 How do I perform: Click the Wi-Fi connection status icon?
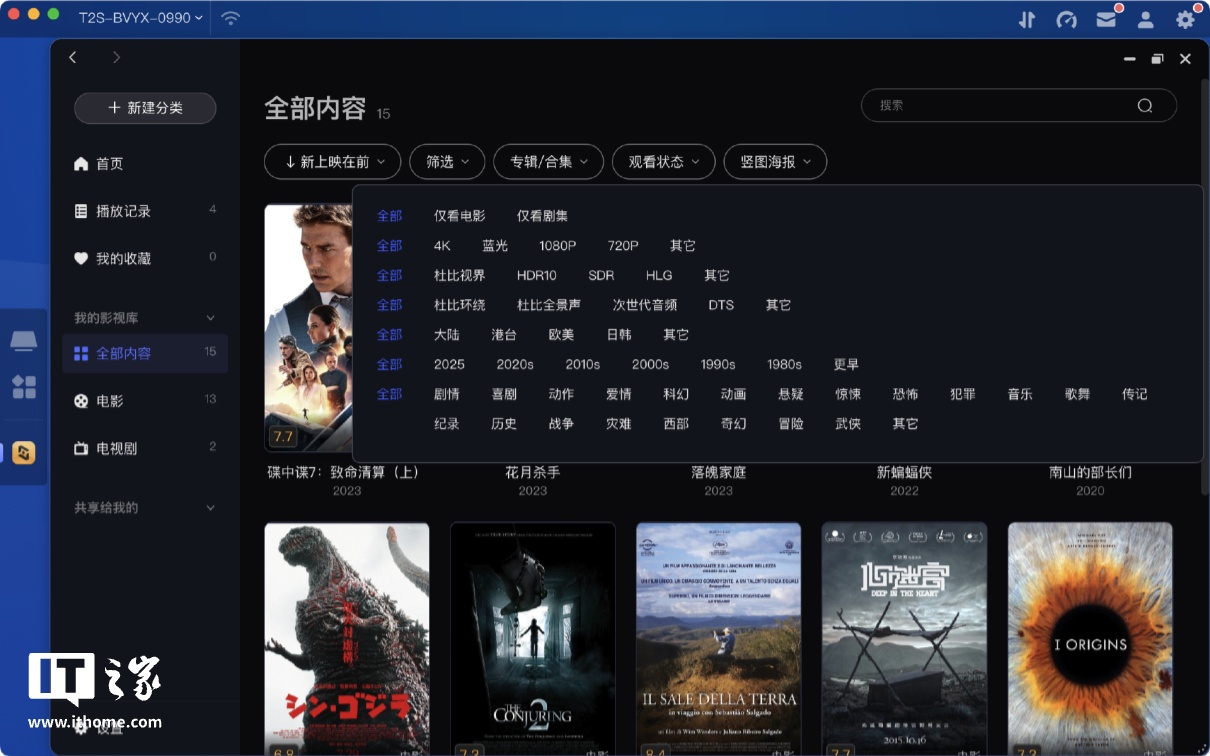click(x=231, y=18)
